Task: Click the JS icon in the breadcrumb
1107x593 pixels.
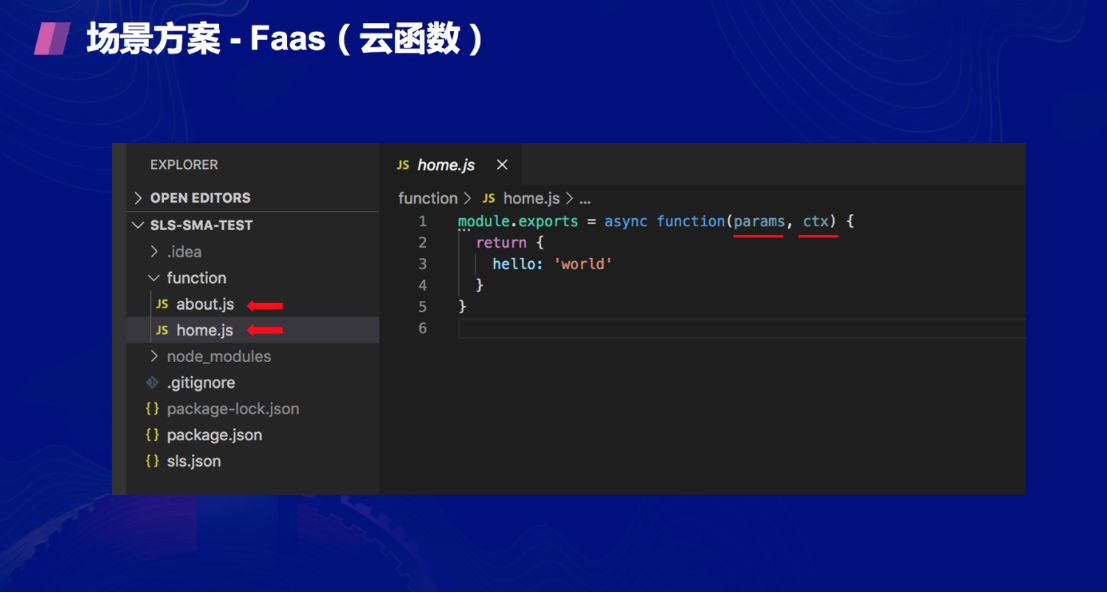Action: (x=489, y=198)
